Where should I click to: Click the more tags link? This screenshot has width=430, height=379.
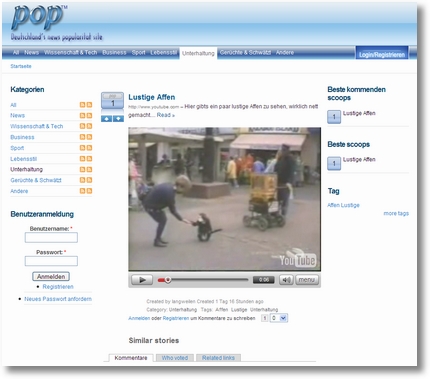click(396, 213)
